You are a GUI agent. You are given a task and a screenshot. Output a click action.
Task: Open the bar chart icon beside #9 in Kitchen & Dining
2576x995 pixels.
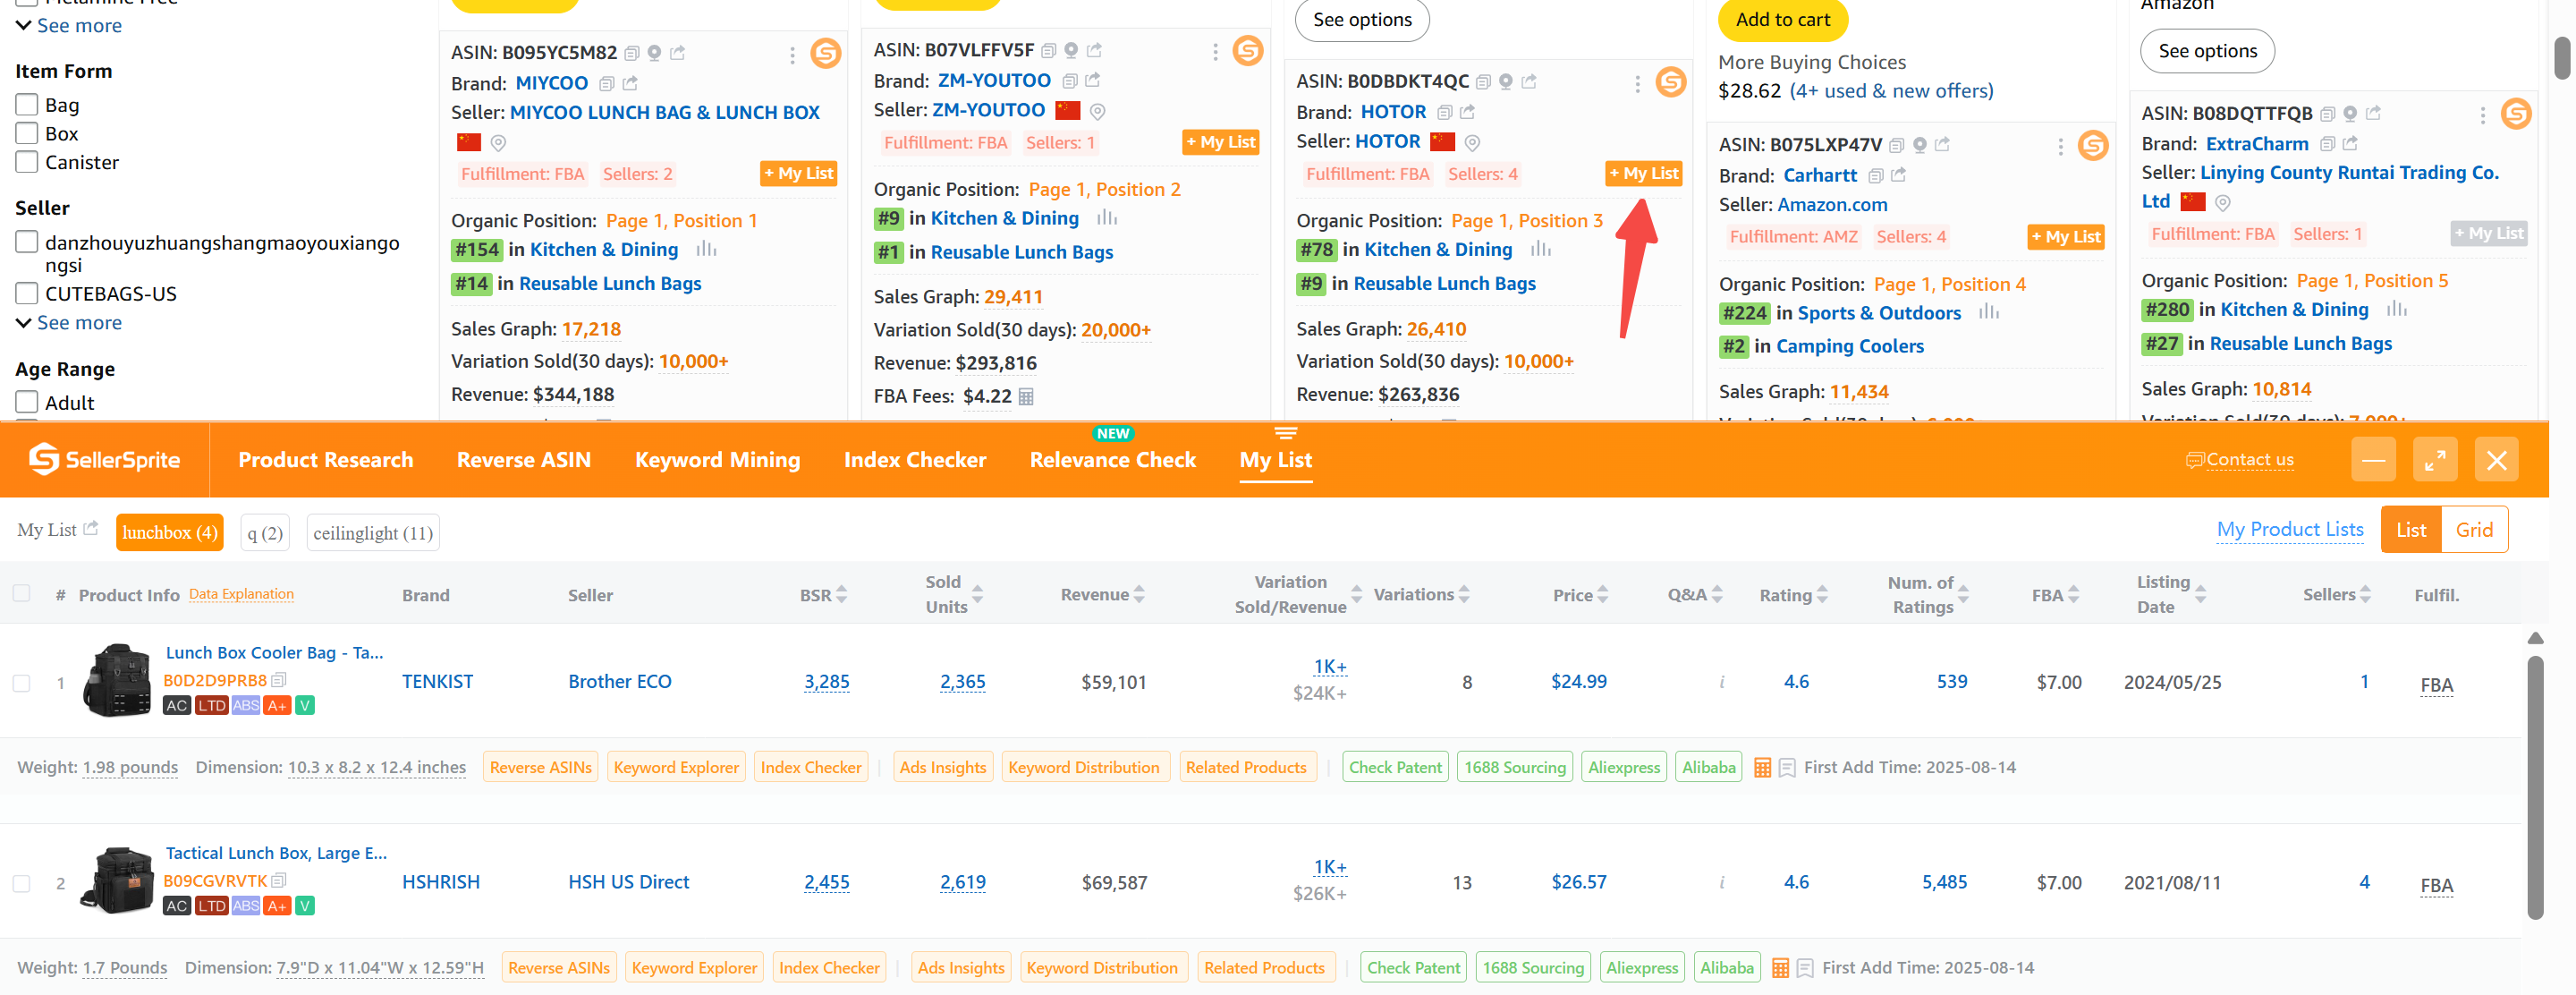coord(1106,218)
